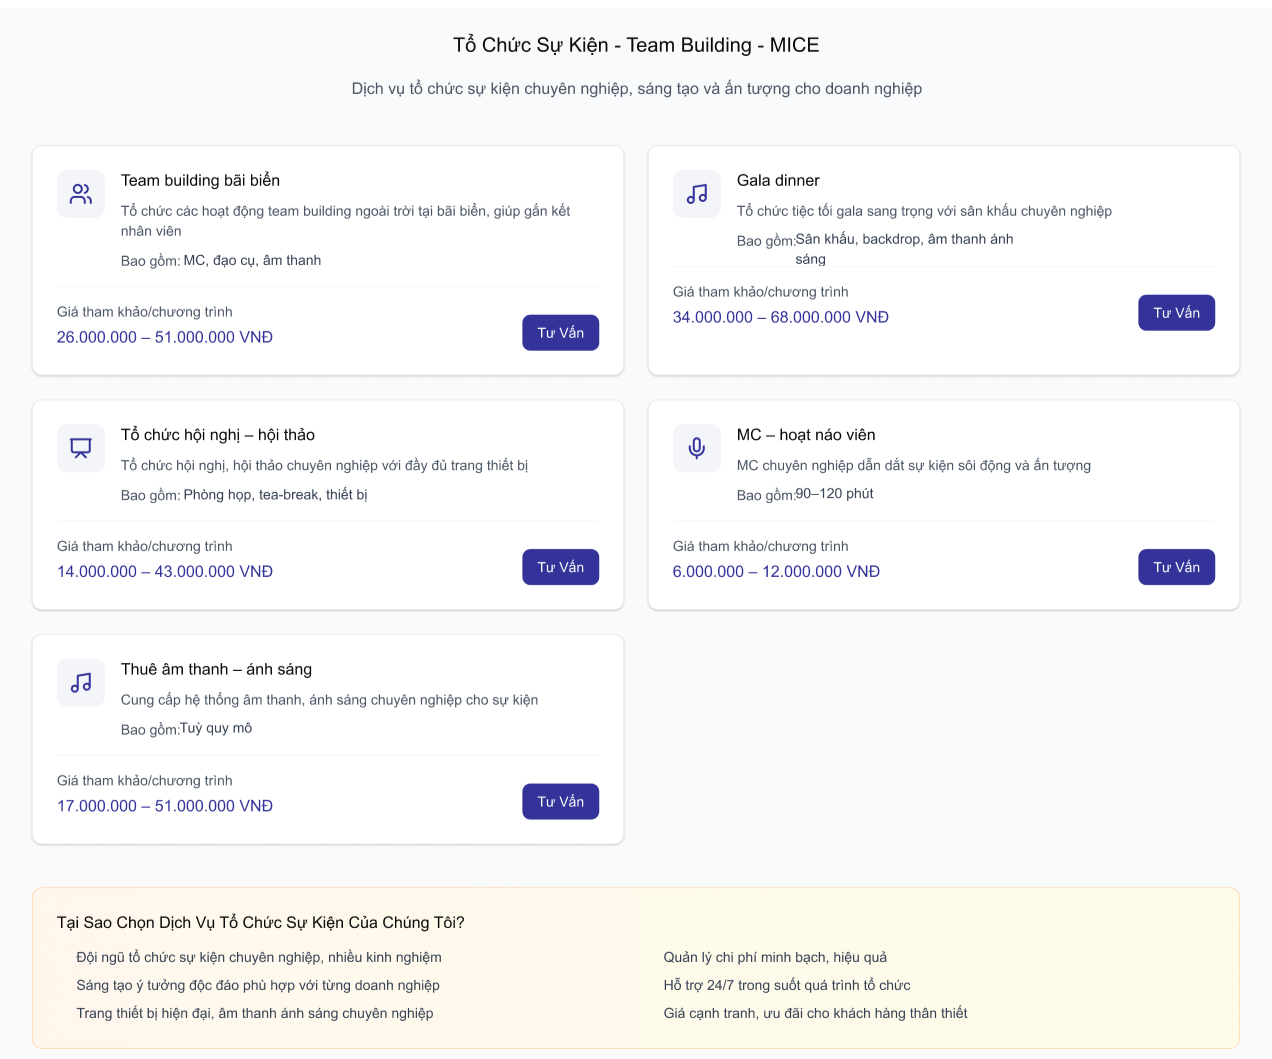Screen dimensions: 1272x1059
Task: Click the people icon for Team building bãi biển
Action: coord(81,194)
